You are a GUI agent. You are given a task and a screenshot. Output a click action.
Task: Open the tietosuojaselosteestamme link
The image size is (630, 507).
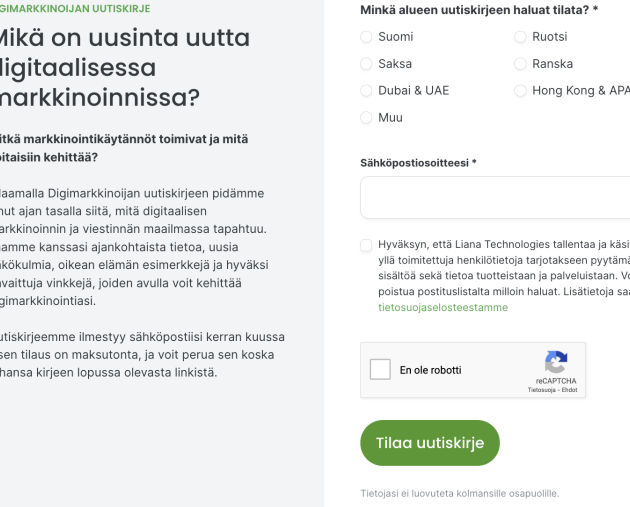(x=443, y=307)
